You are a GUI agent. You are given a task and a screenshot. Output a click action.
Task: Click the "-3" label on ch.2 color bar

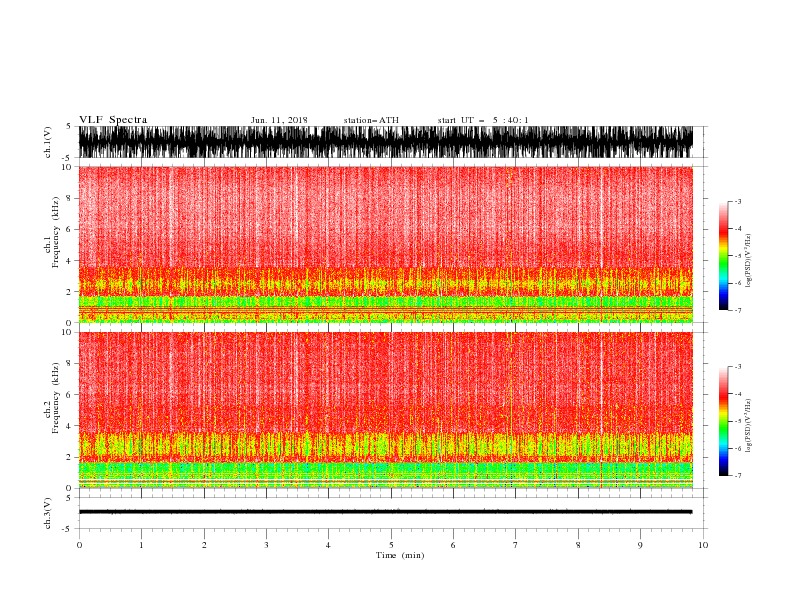(x=737, y=367)
